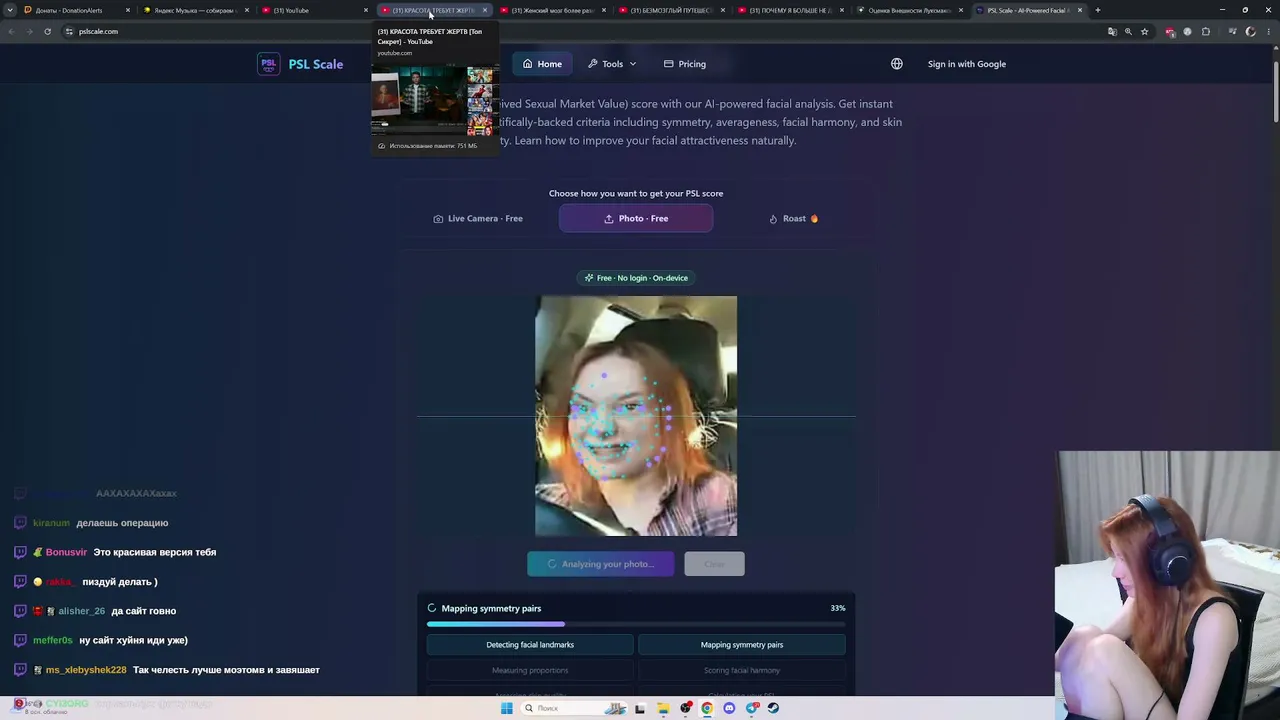The height and width of the screenshot is (720, 1280).
Task: Select the Live Camera - Free option
Action: coord(478,218)
